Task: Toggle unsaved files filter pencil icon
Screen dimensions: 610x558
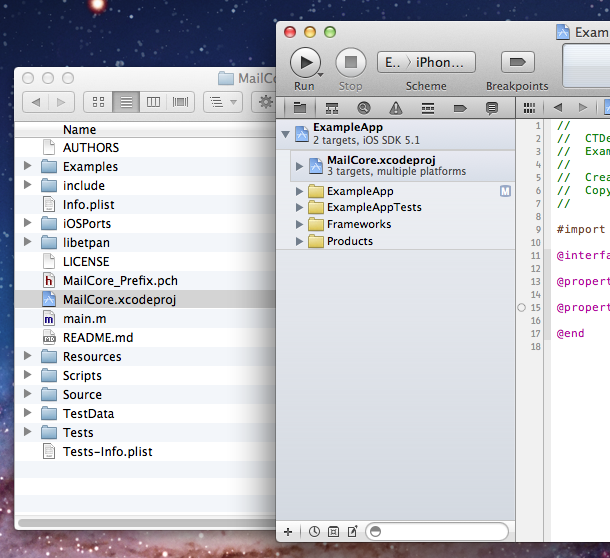Action: [x=352, y=532]
